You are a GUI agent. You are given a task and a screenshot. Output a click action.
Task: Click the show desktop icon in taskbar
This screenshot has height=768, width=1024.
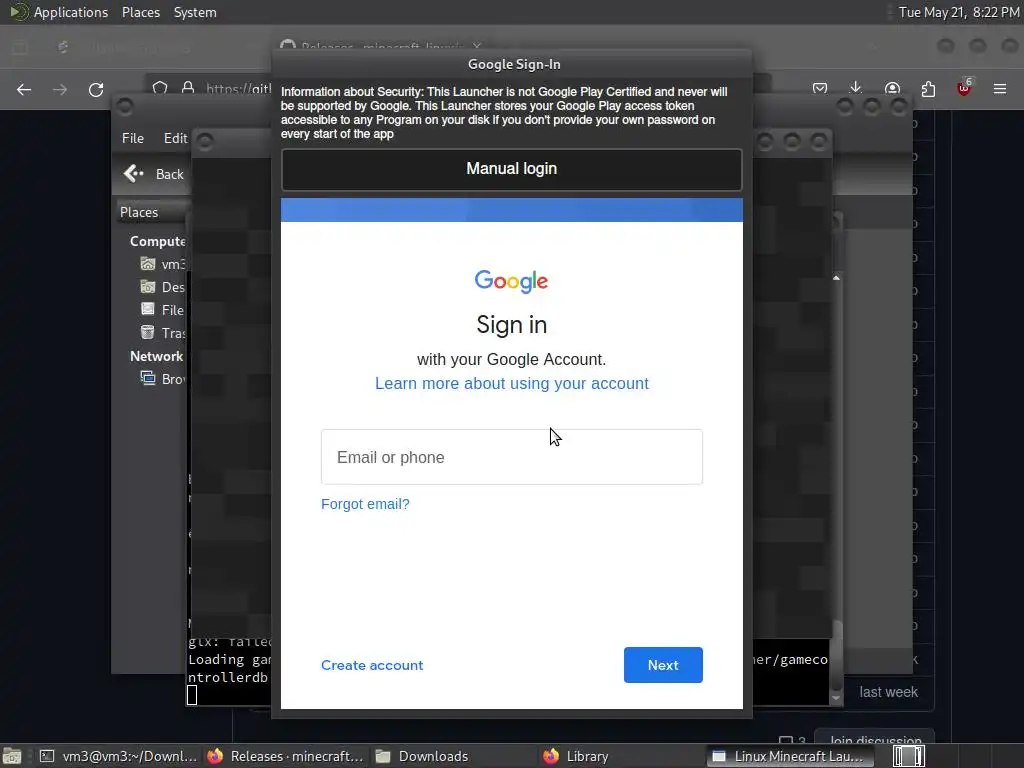coord(12,756)
